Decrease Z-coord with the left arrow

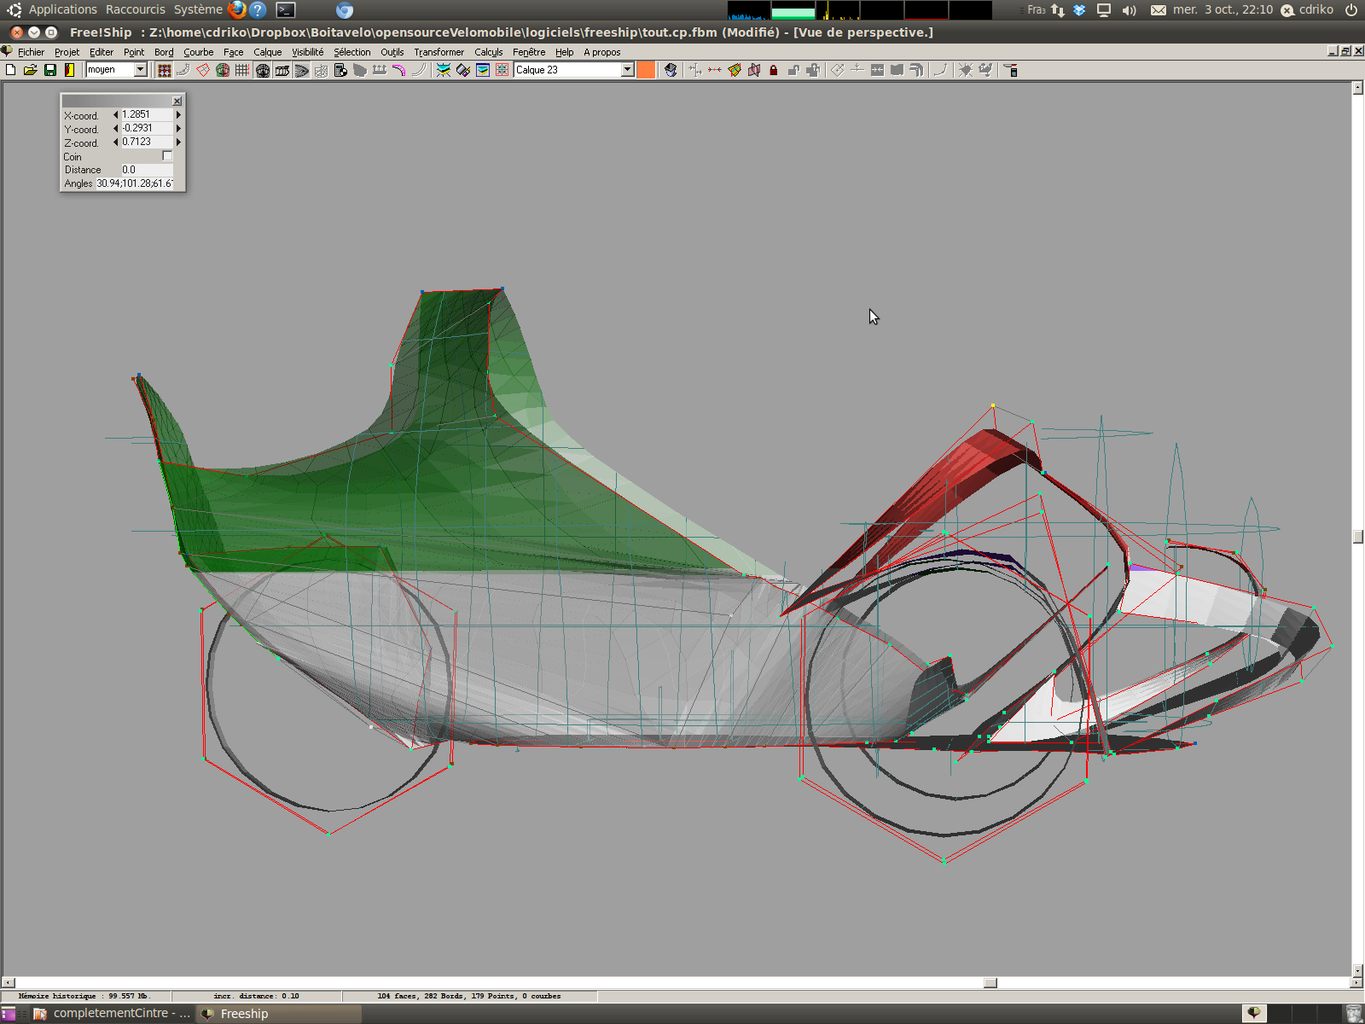click(x=116, y=142)
